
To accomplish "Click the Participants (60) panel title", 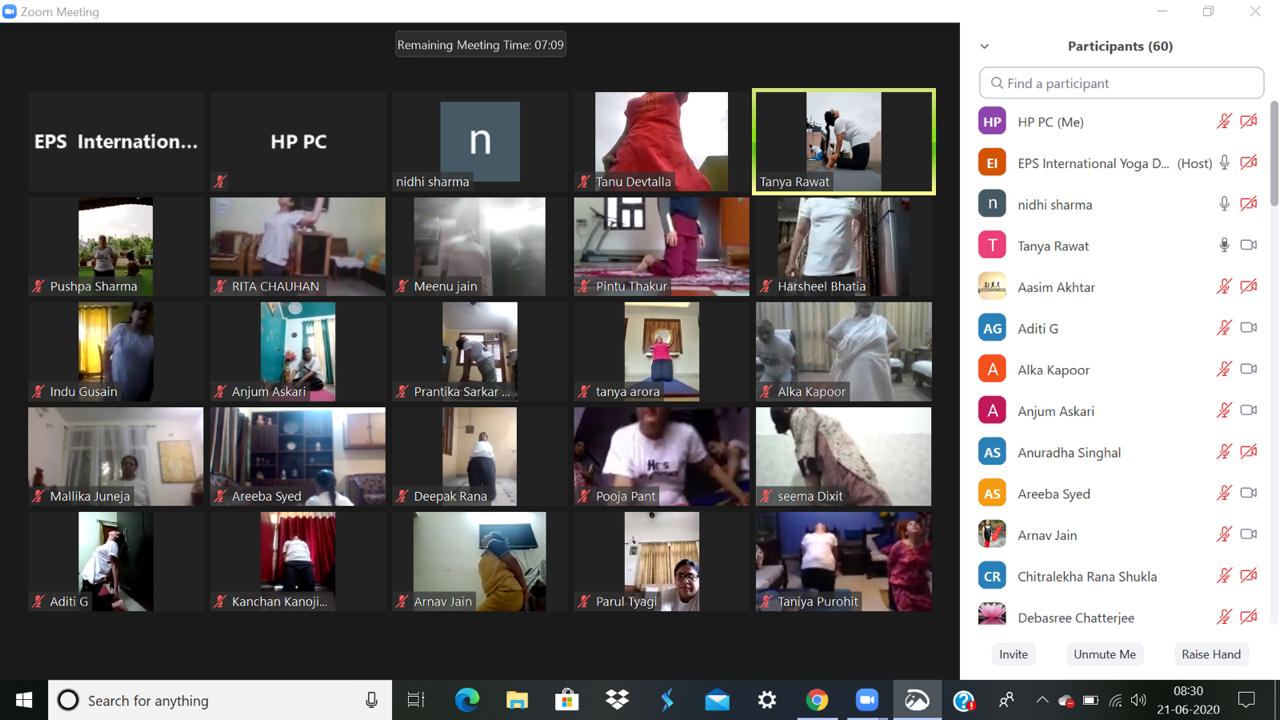I will pyautogui.click(x=1120, y=46).
